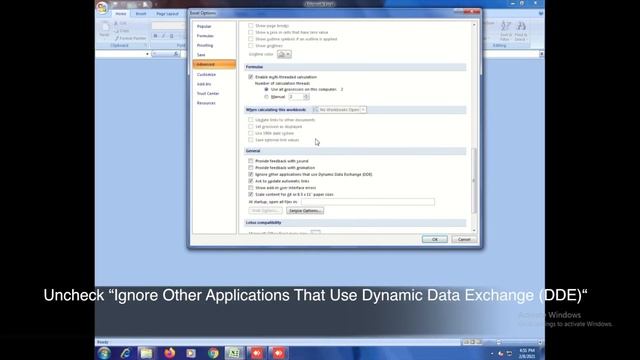Check Show a zero in cells option
This screenshot has width=640, height=360.
coord(251,32)
